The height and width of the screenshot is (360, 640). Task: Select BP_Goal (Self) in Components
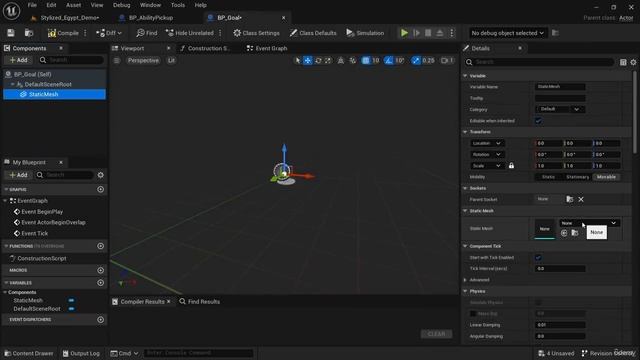point(54,74)
